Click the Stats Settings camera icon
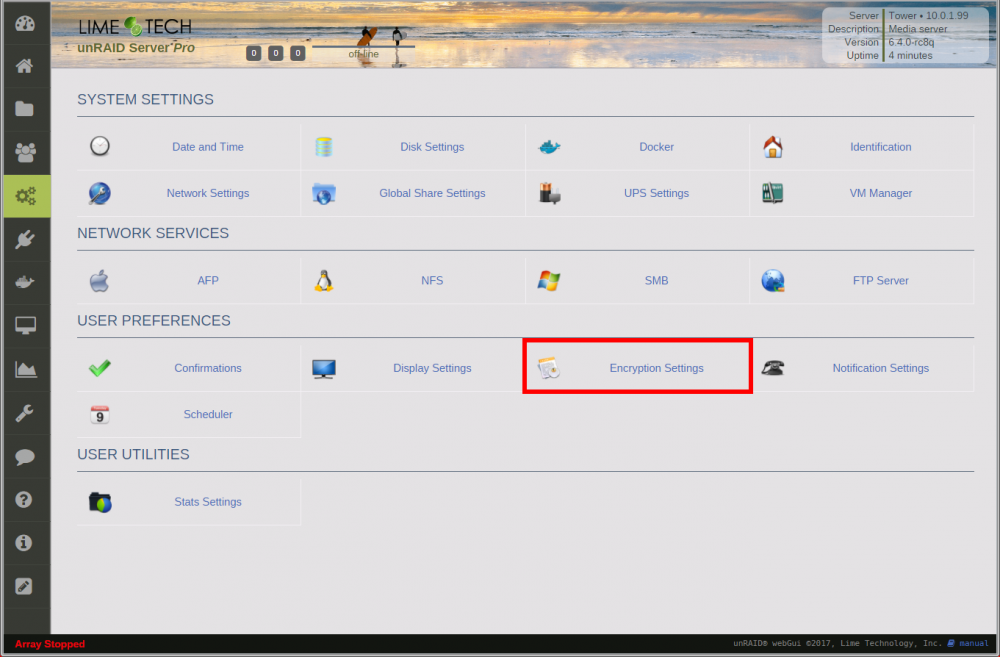This screenshot has width=1000, height=657. (x=100, y=502)
